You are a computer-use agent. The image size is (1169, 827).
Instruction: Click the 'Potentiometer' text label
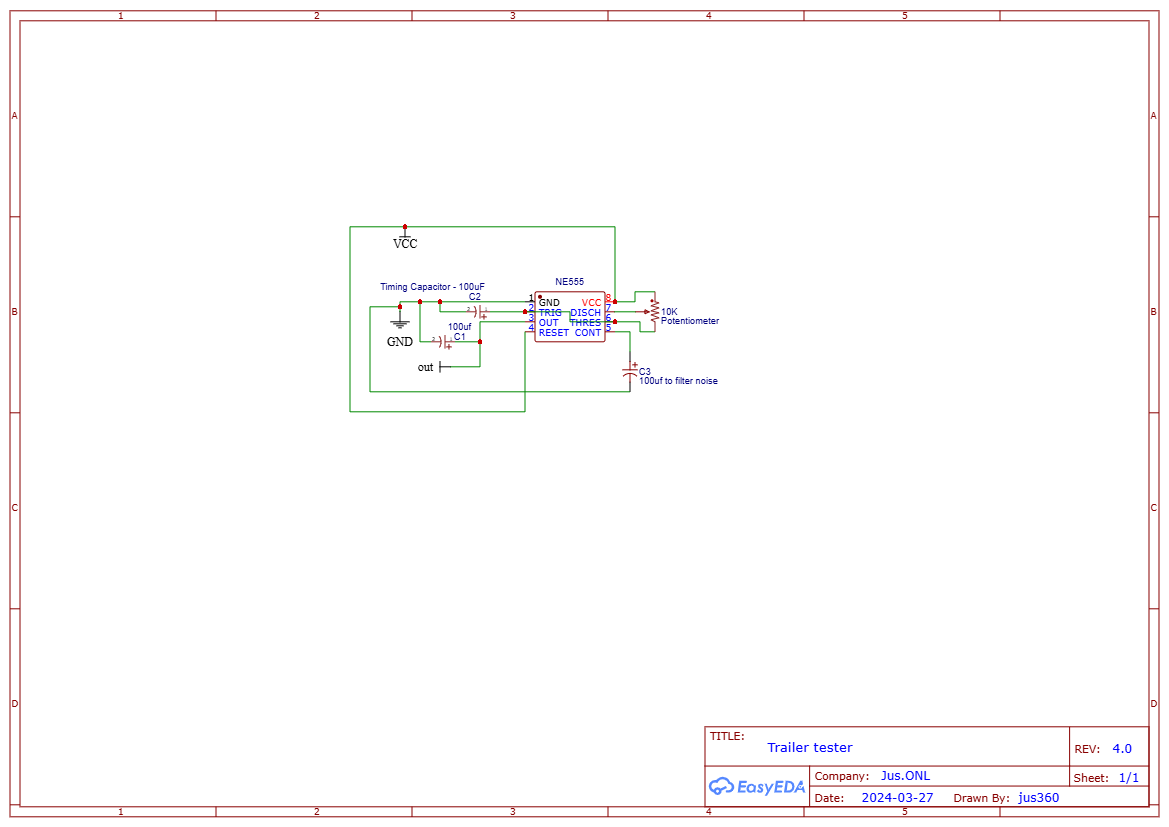(x=690, y=321)
